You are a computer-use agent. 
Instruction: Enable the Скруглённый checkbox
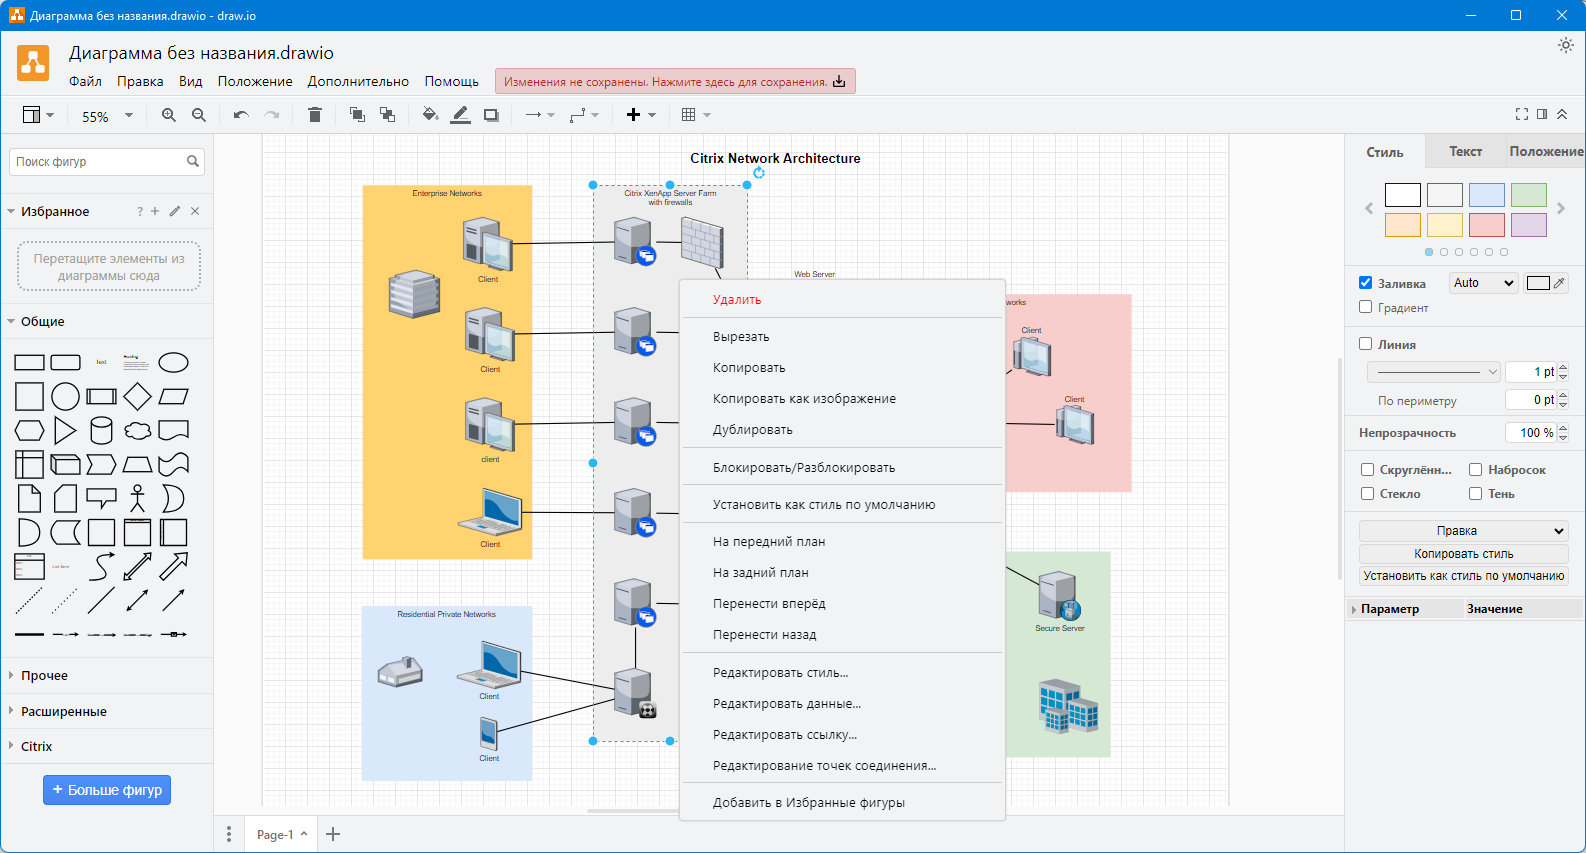point(1367,469)
